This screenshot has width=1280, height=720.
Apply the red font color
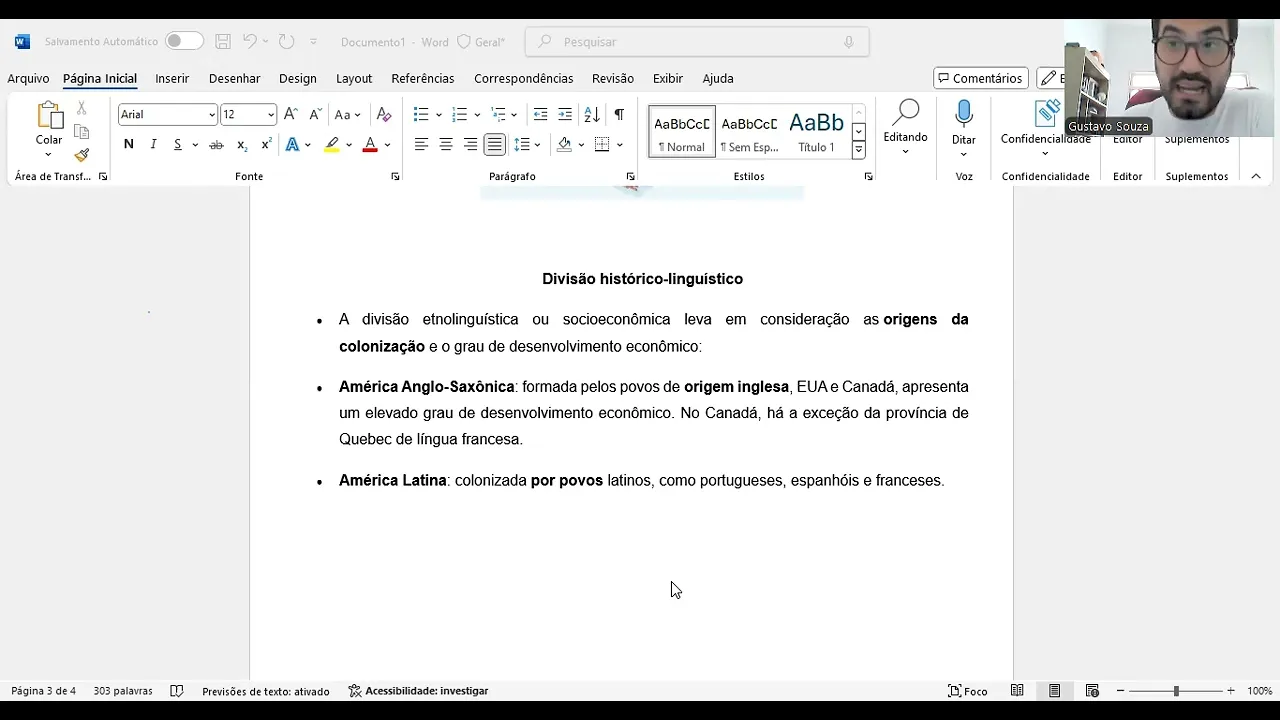(x=370, y=145)
